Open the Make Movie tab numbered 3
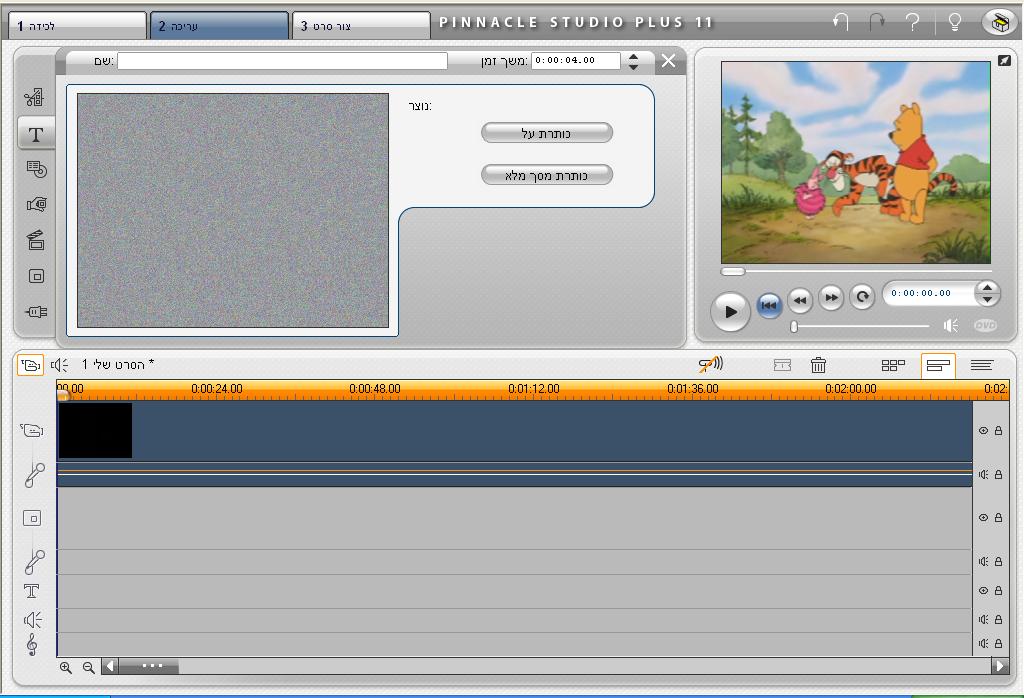 click(360, 25)
